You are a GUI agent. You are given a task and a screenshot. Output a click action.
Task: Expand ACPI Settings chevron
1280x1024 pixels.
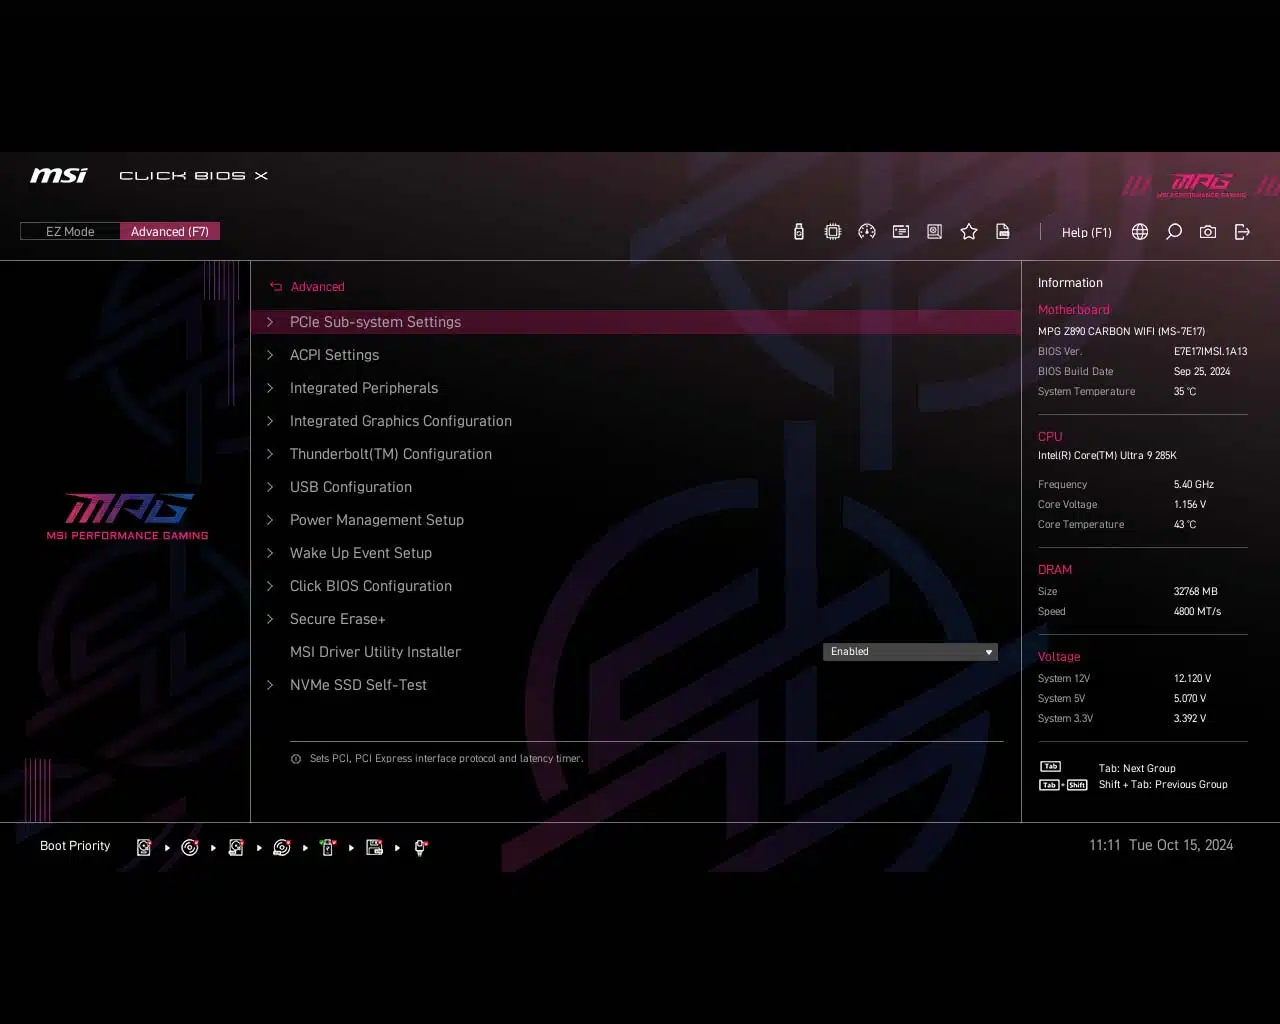coord(270,355)
